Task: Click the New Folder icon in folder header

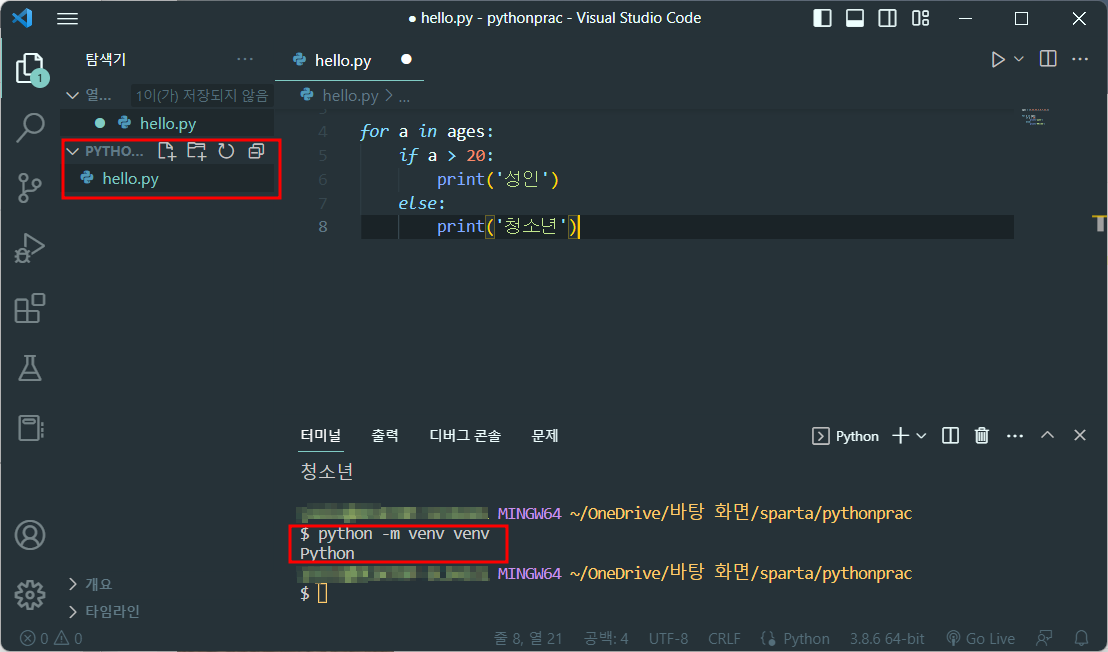Action: pos(196,150)
